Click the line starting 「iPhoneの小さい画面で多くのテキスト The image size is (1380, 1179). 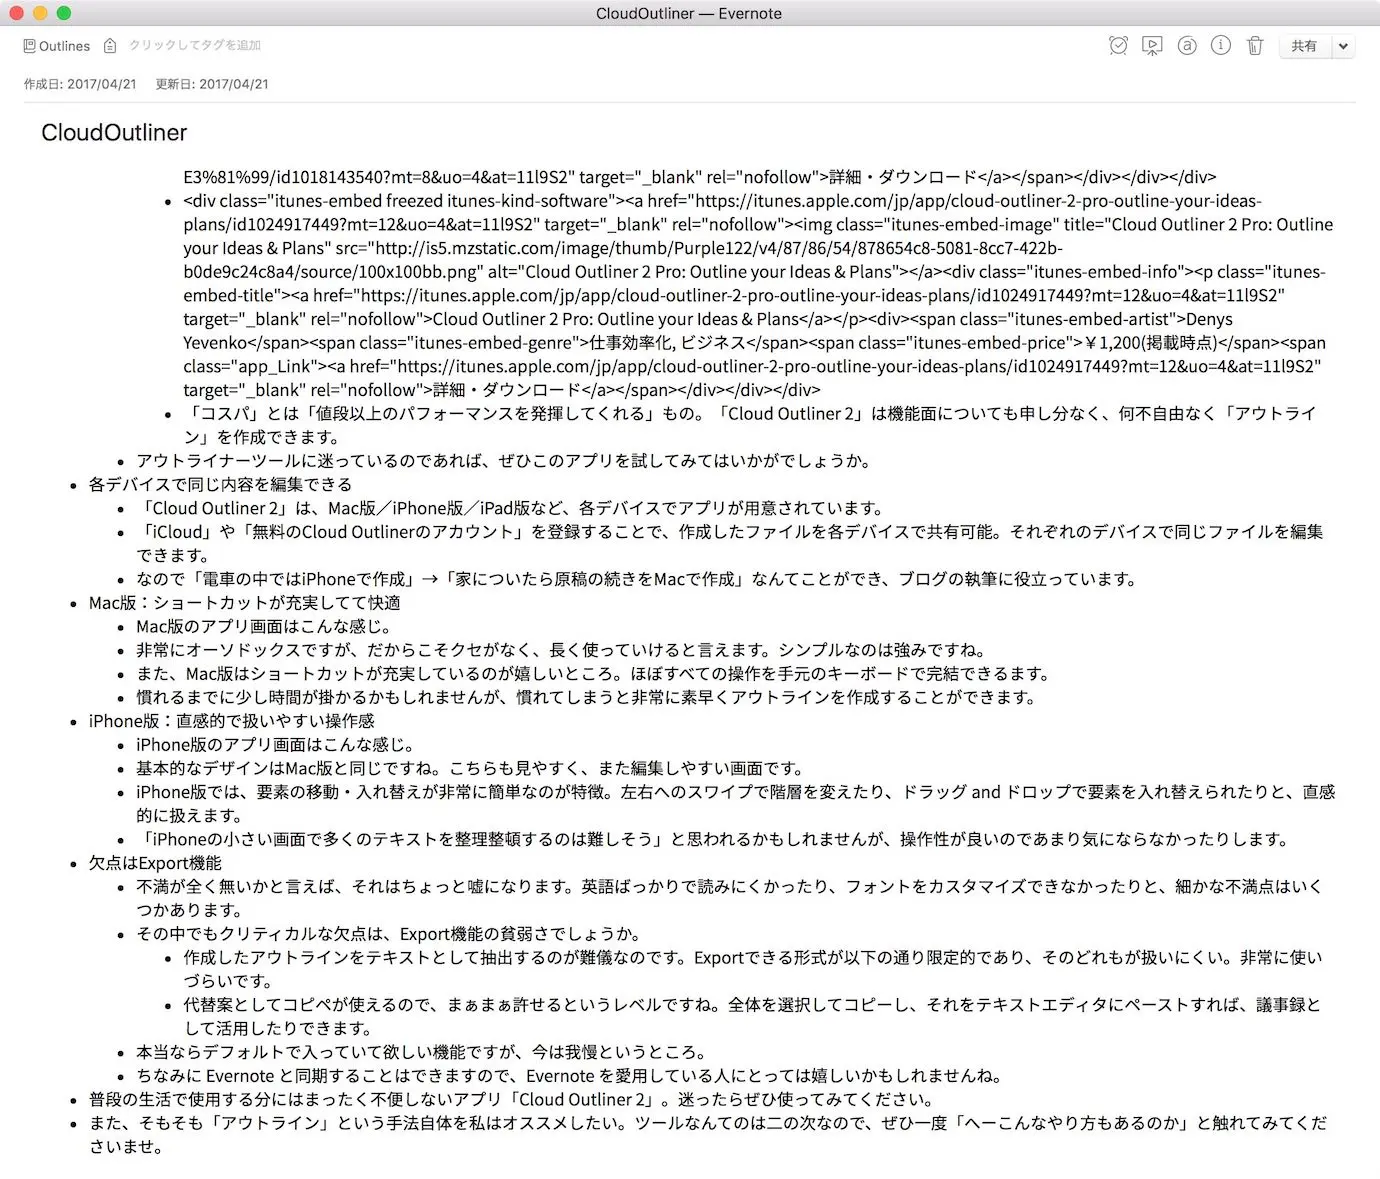tap(714, 839)
